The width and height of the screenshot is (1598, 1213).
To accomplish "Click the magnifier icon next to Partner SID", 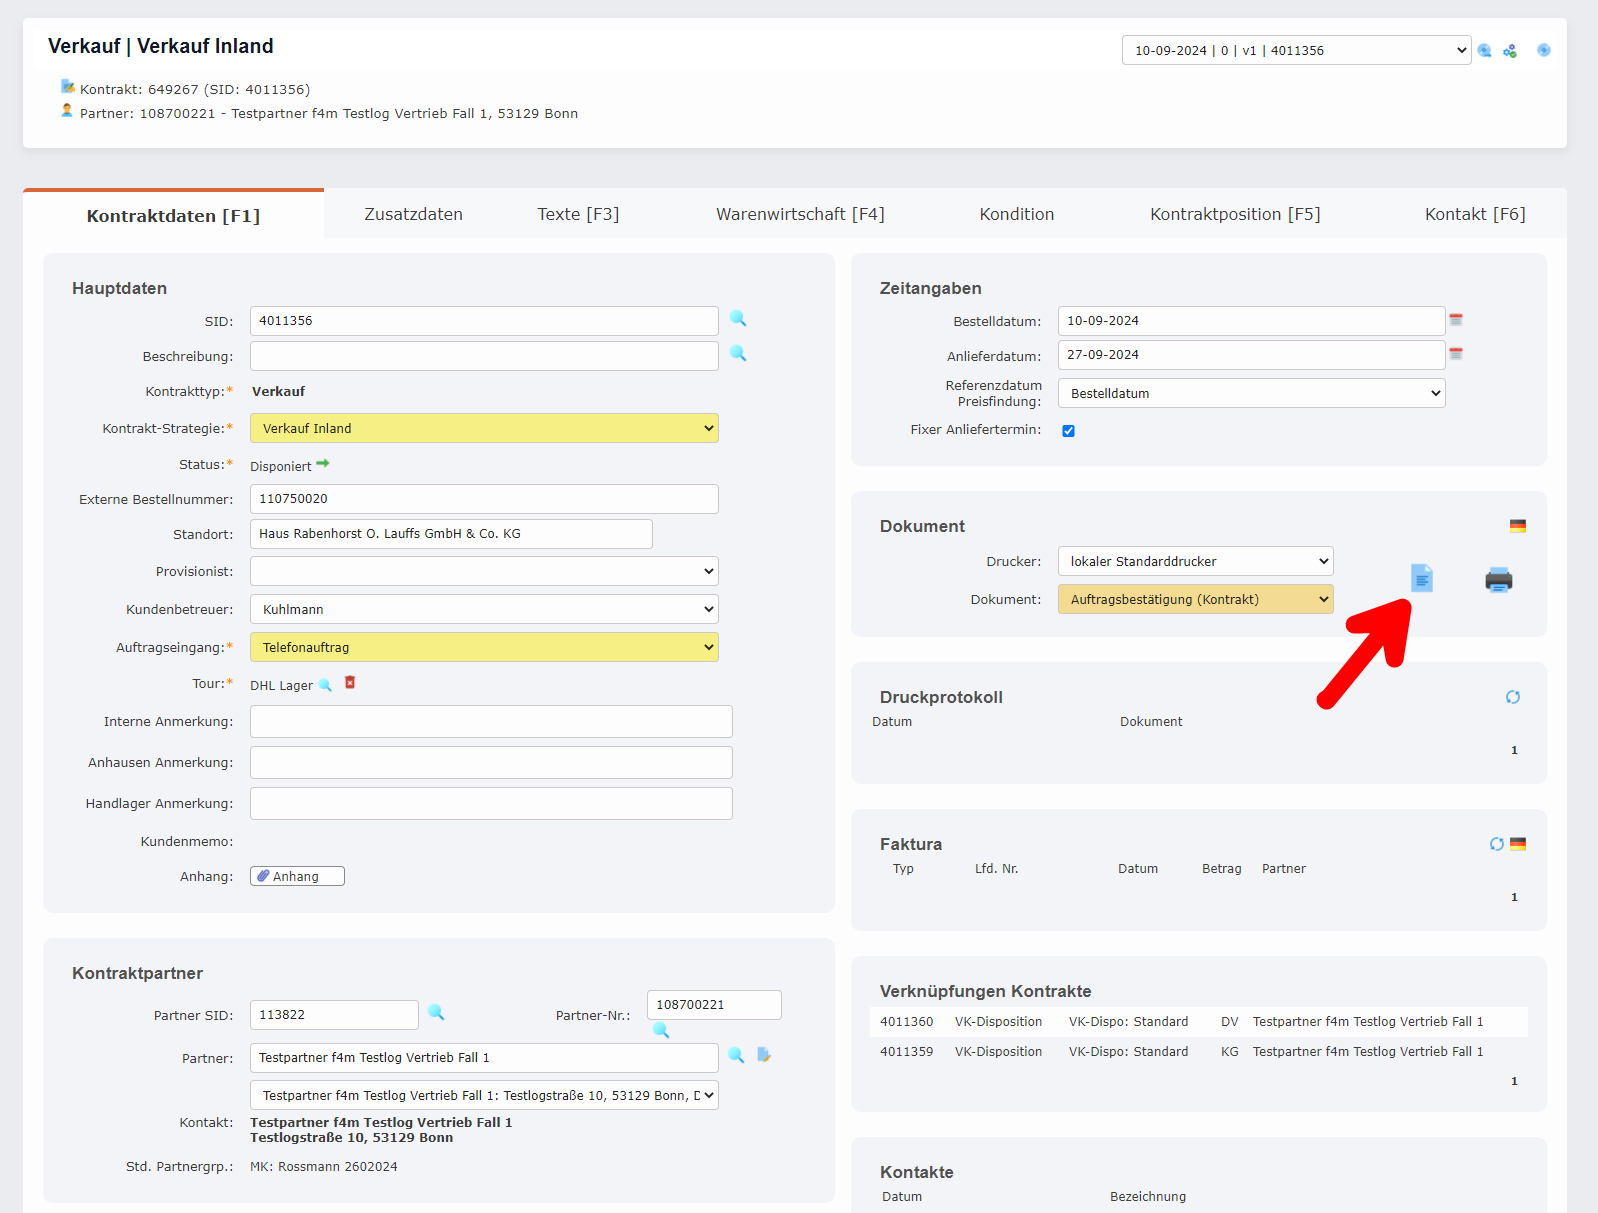I will 436,1013.
